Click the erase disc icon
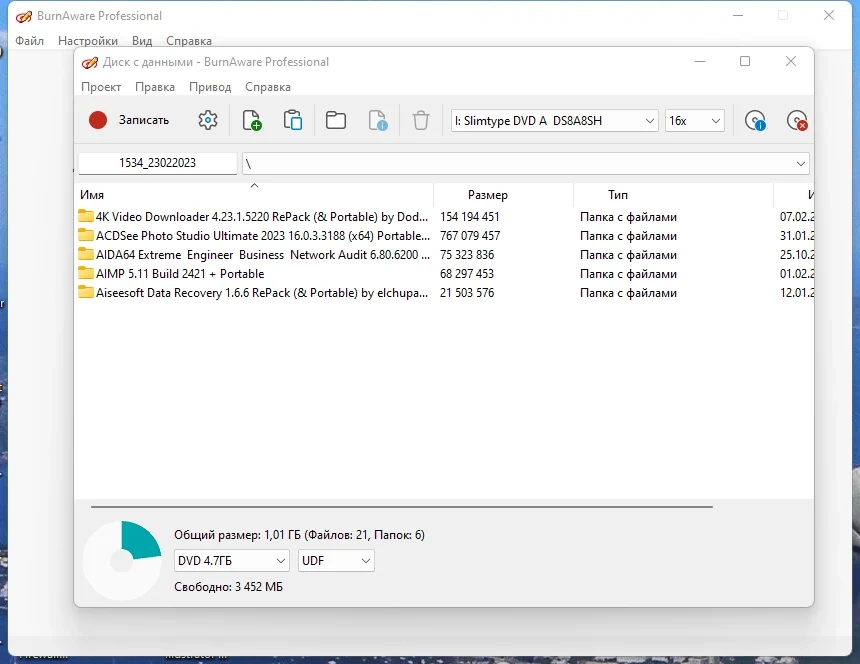860x664 pixels. click(x=797, y=120)
